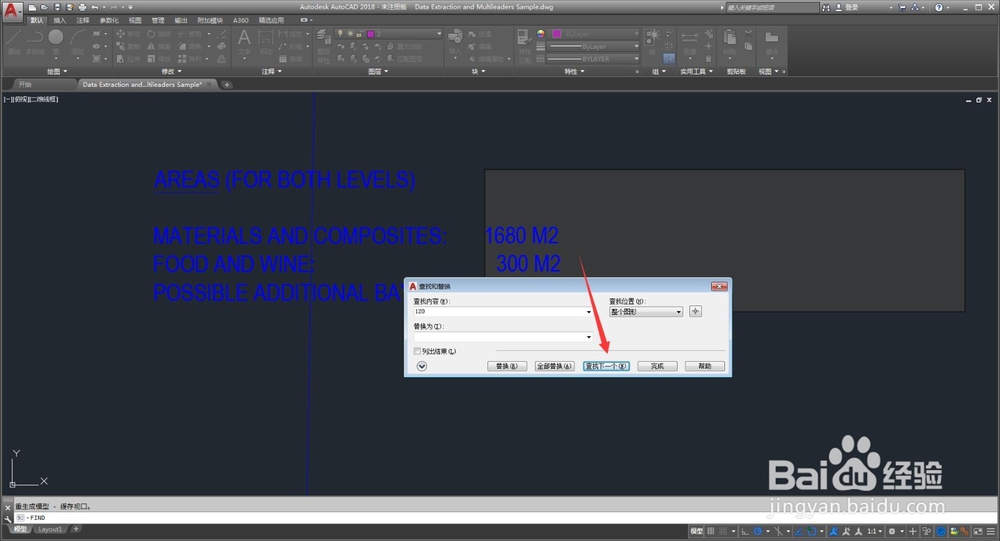
Task: Click the Save As icon in quick access toolbar
Action: (x=70, y=8)
